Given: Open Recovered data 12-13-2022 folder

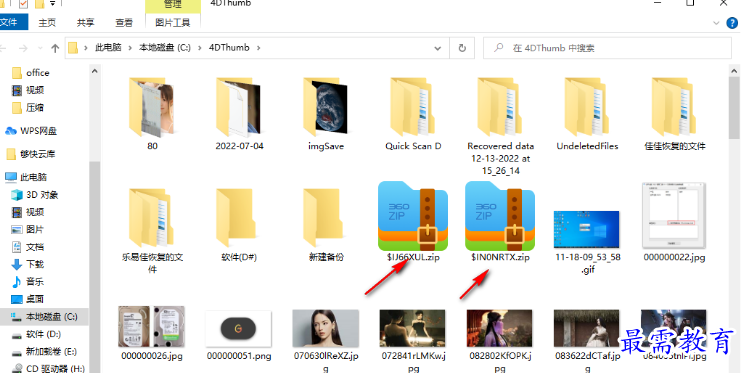Looking at the screenshot, I should [500, 125].
